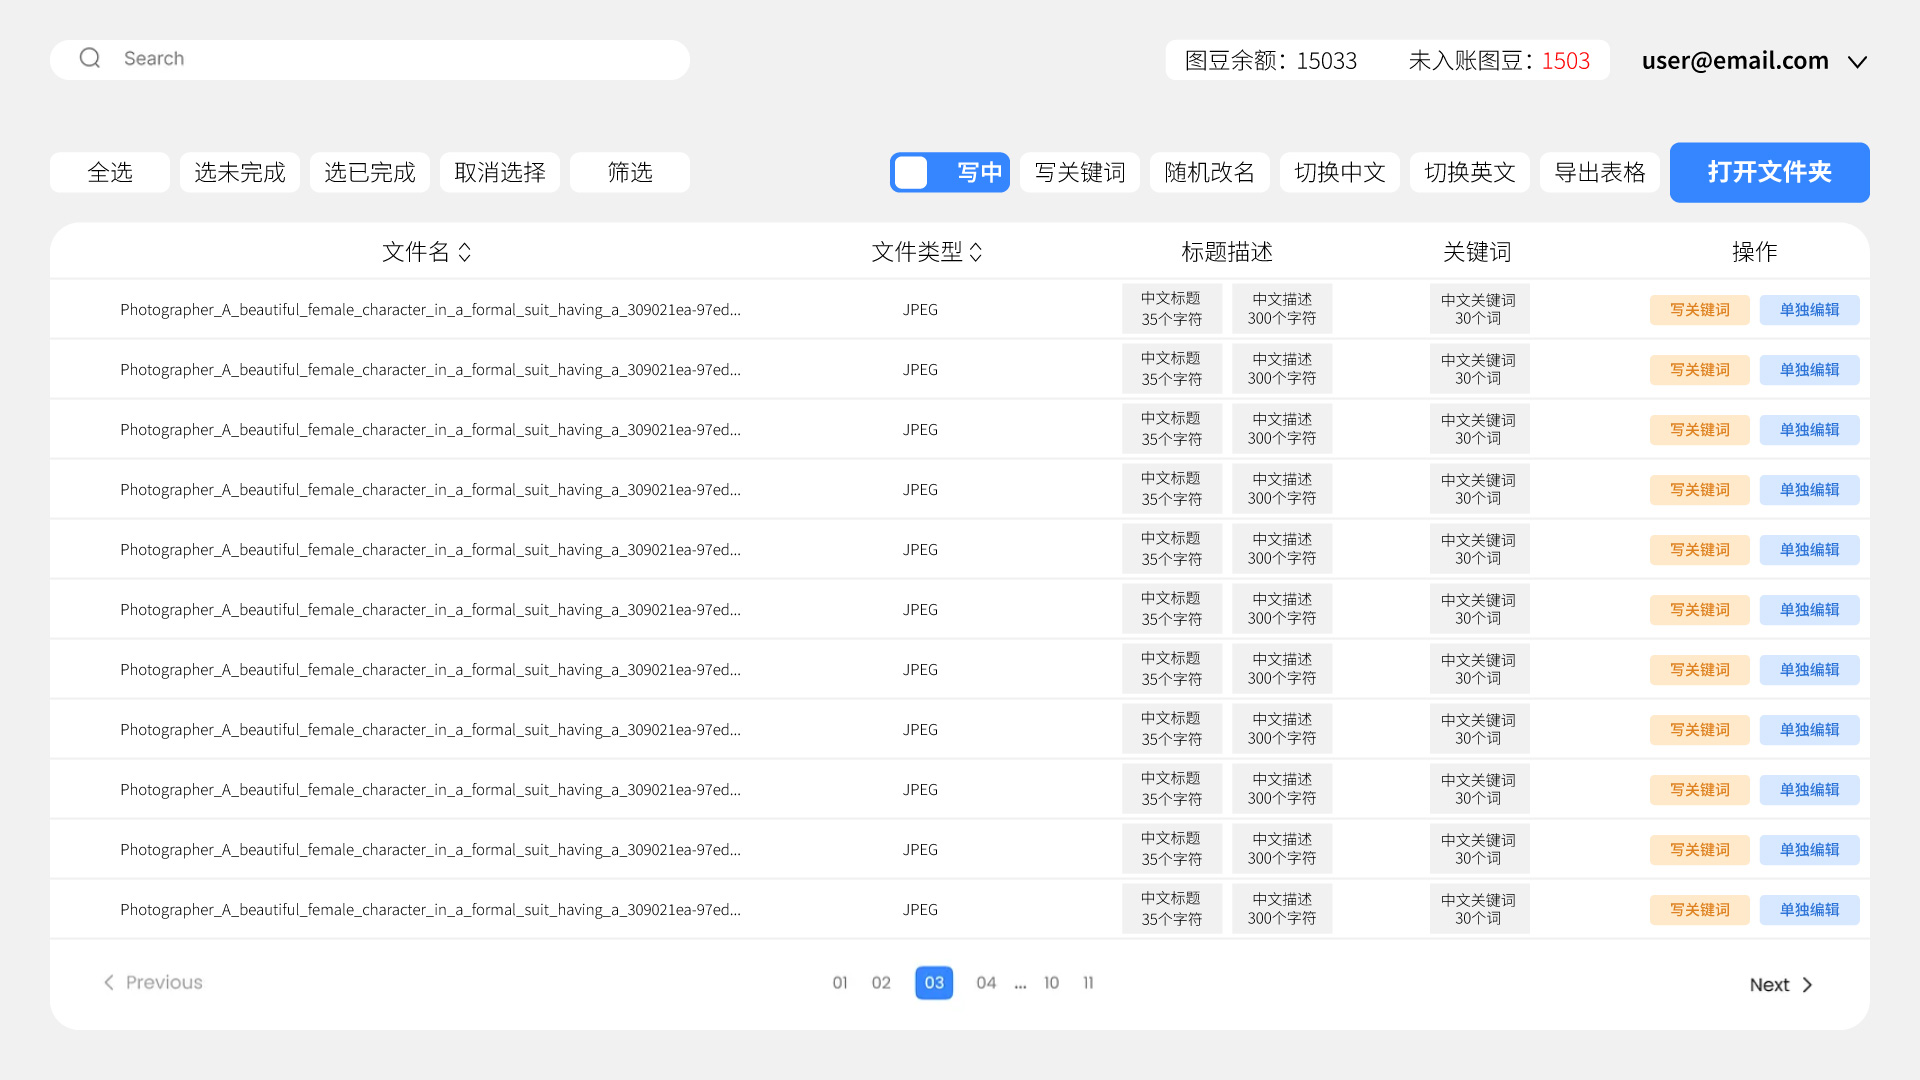Jump to page 04
1920x1080 pixels.
[x=986, y=983]
